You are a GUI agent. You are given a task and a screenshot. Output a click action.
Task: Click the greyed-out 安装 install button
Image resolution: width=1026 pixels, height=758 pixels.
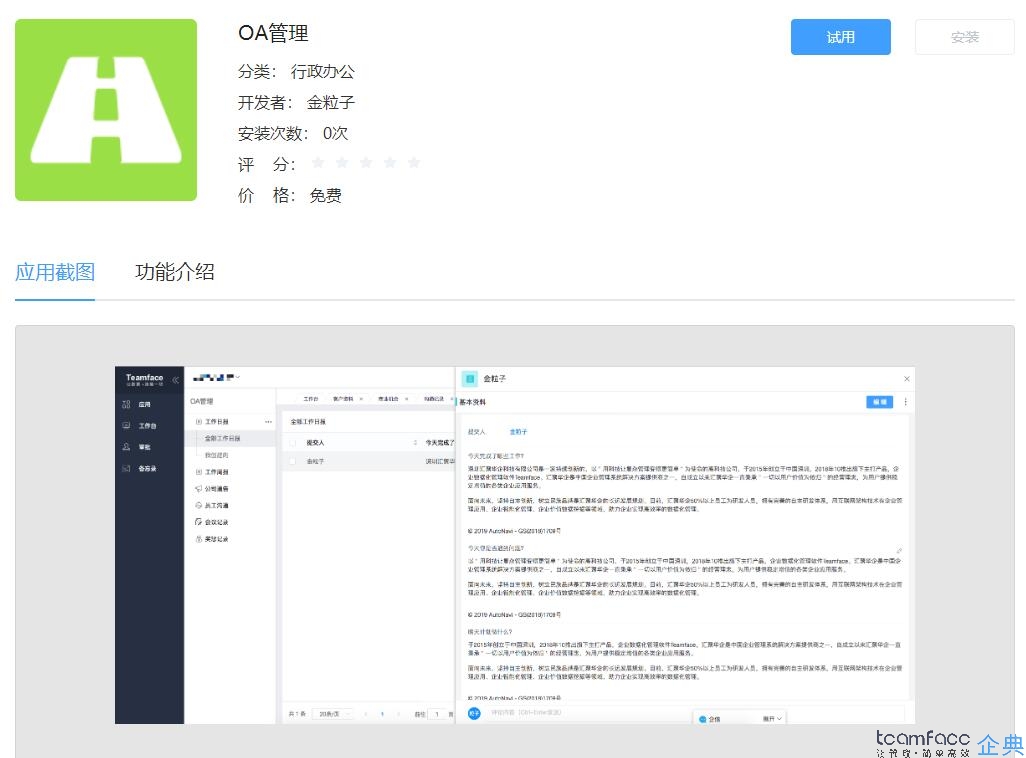tap(964, 37)
